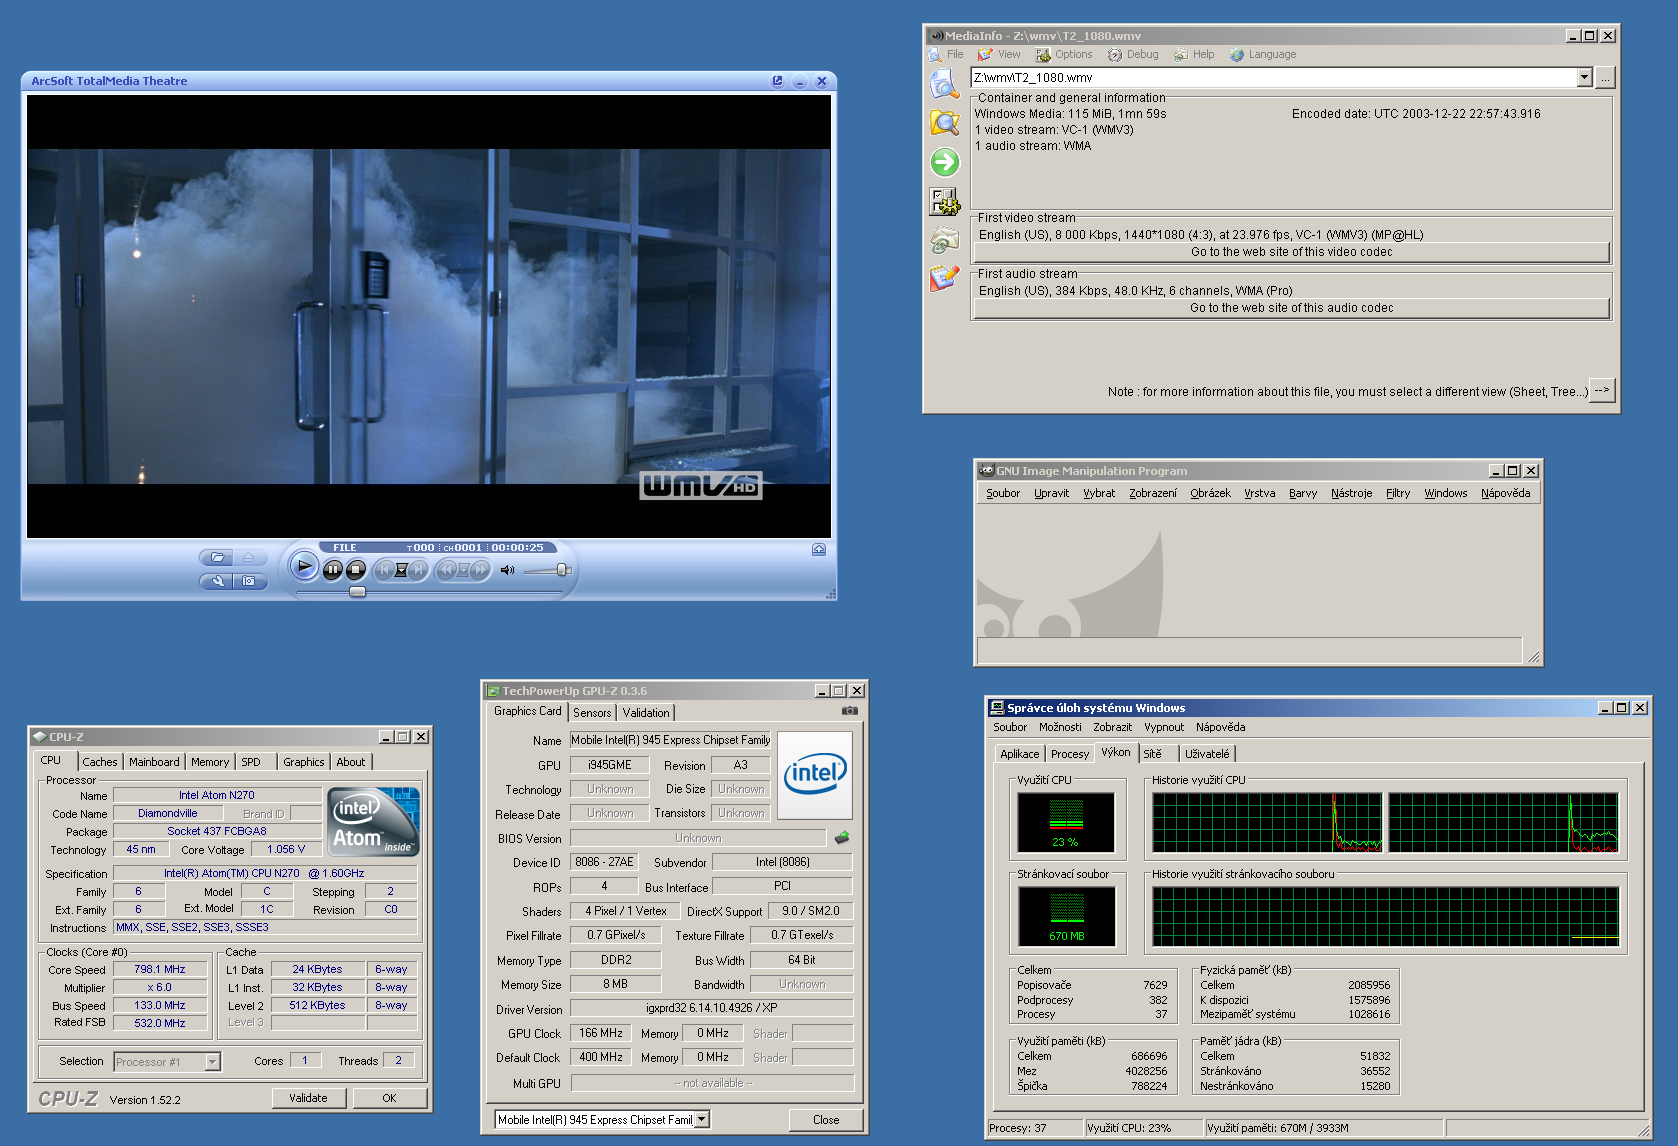Open MediaInfo preferences checklist icon

[944, 202]
